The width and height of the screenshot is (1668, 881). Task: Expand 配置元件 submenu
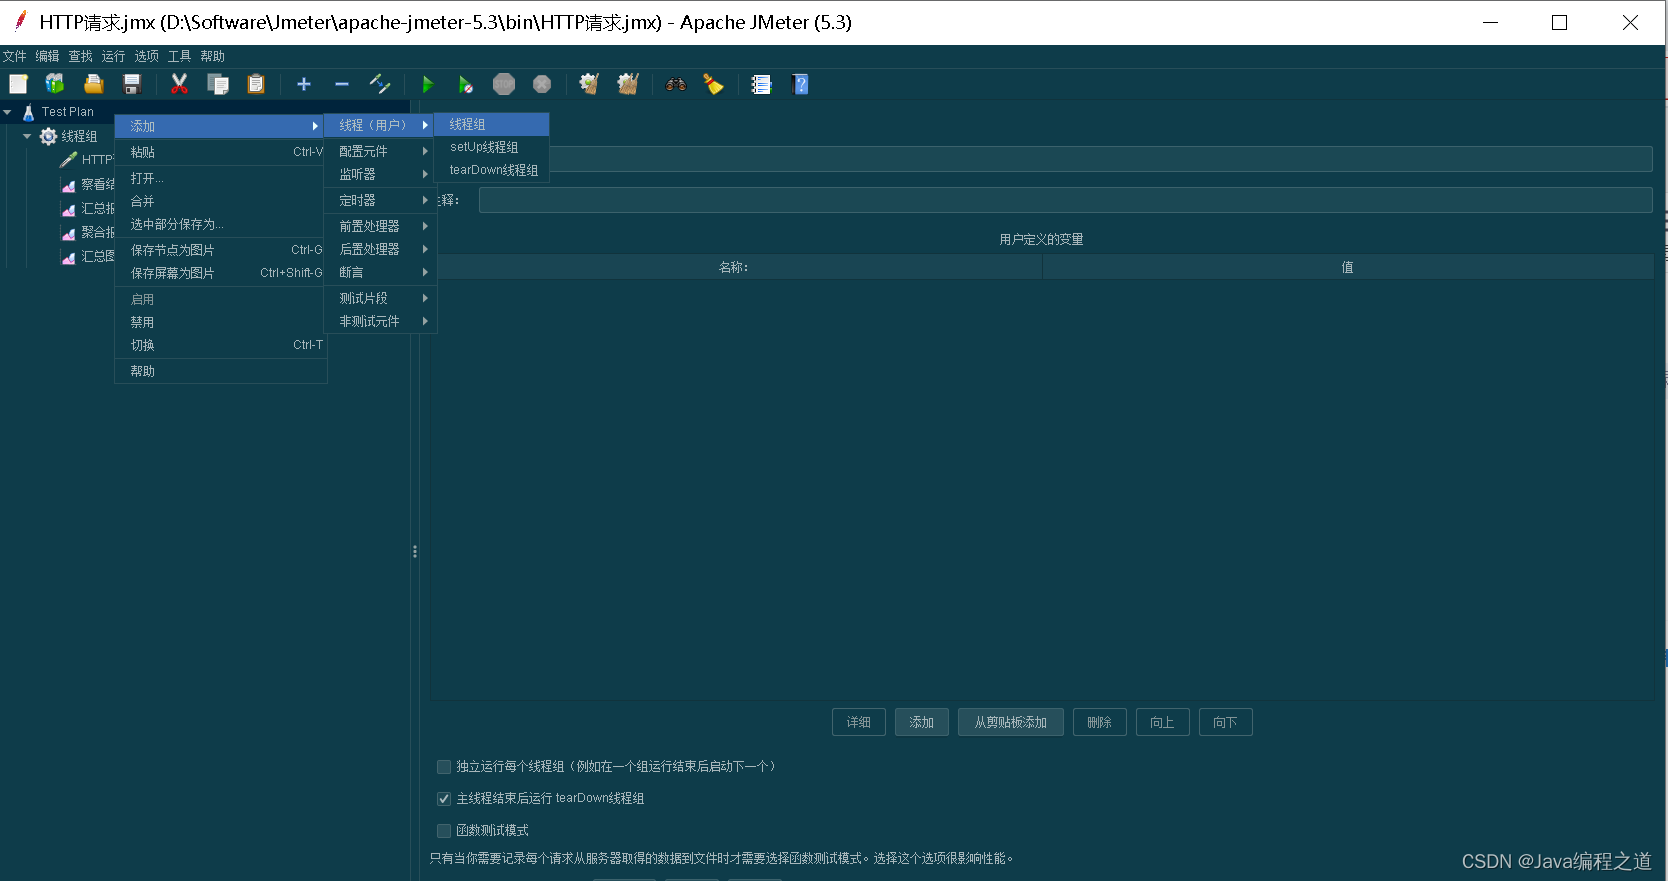coord(381,151)
